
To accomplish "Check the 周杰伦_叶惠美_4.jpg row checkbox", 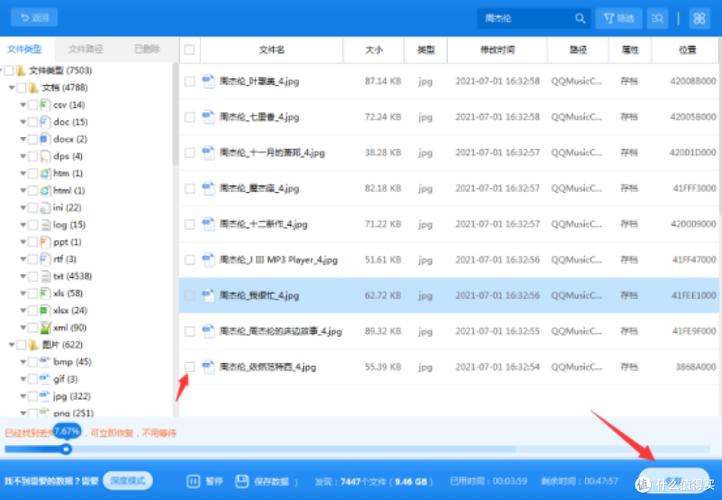I will tap(189, 81).
